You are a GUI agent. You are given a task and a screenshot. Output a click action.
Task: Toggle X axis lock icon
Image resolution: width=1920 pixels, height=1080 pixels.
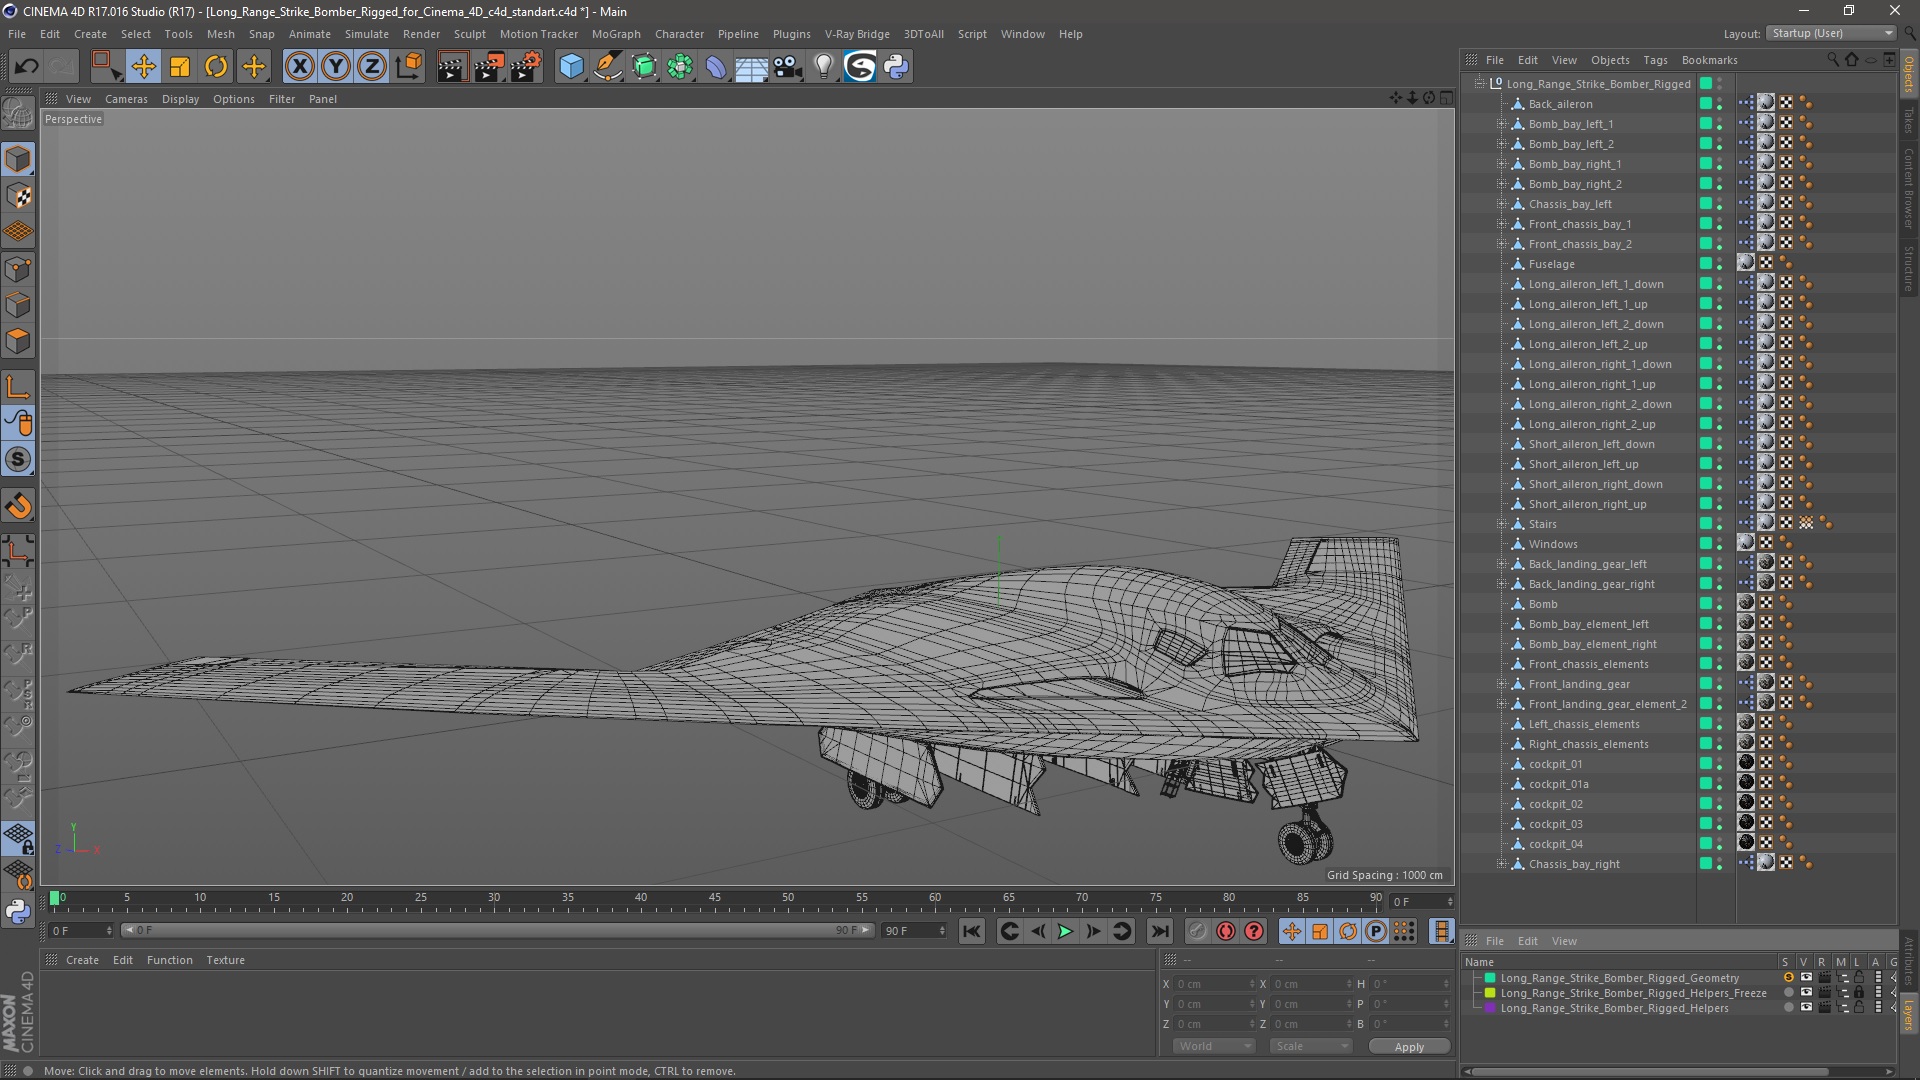coord(299,67)
